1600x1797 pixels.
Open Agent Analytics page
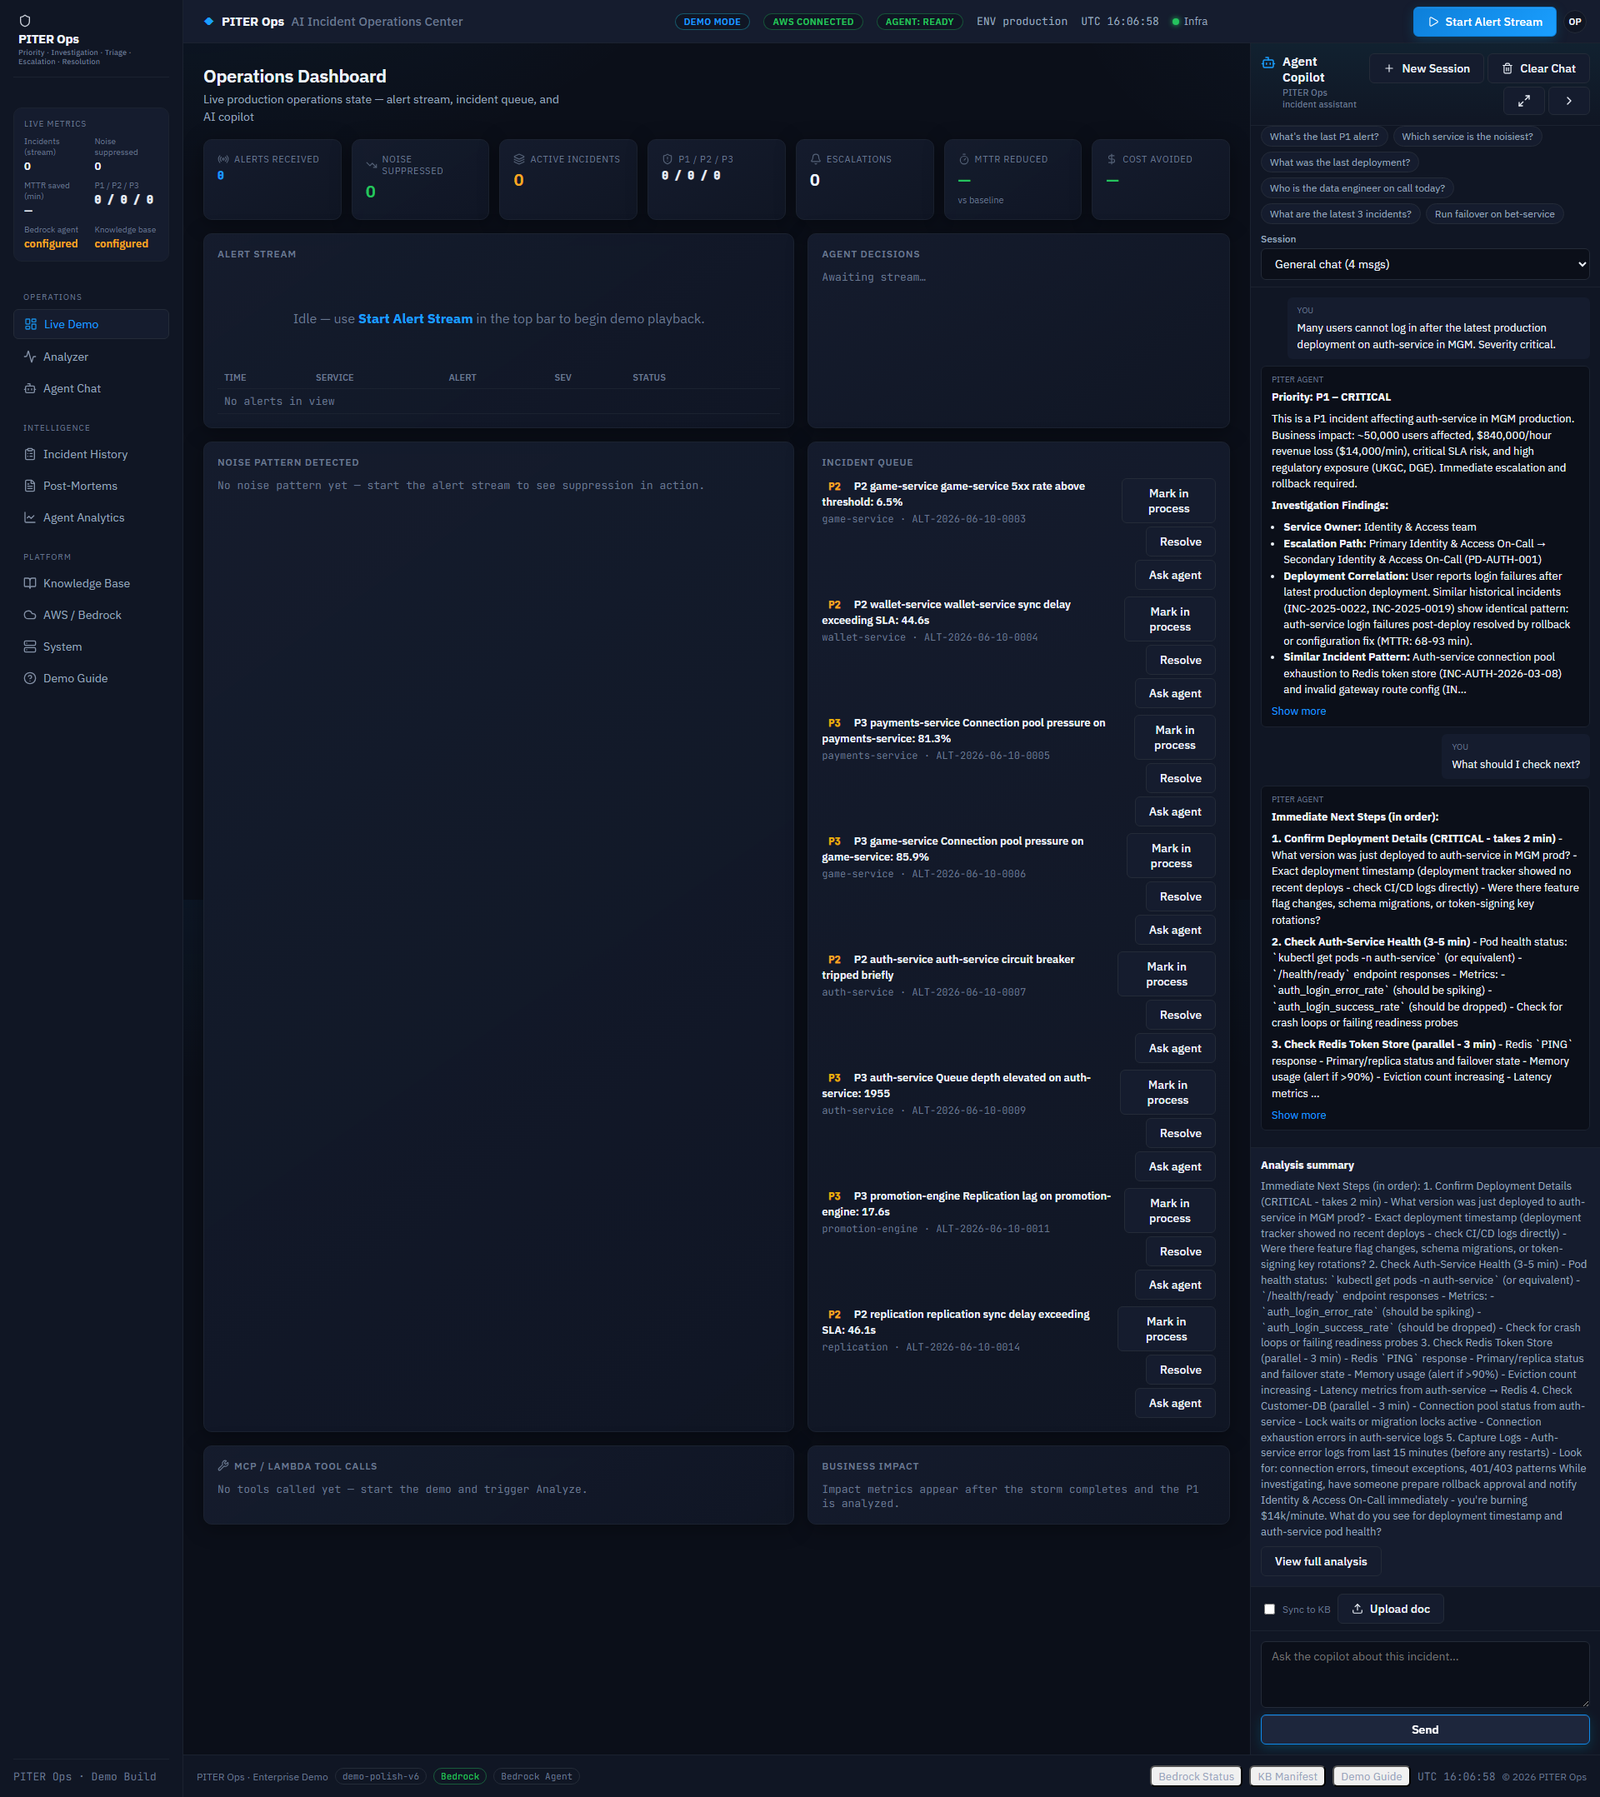(91, 517)
